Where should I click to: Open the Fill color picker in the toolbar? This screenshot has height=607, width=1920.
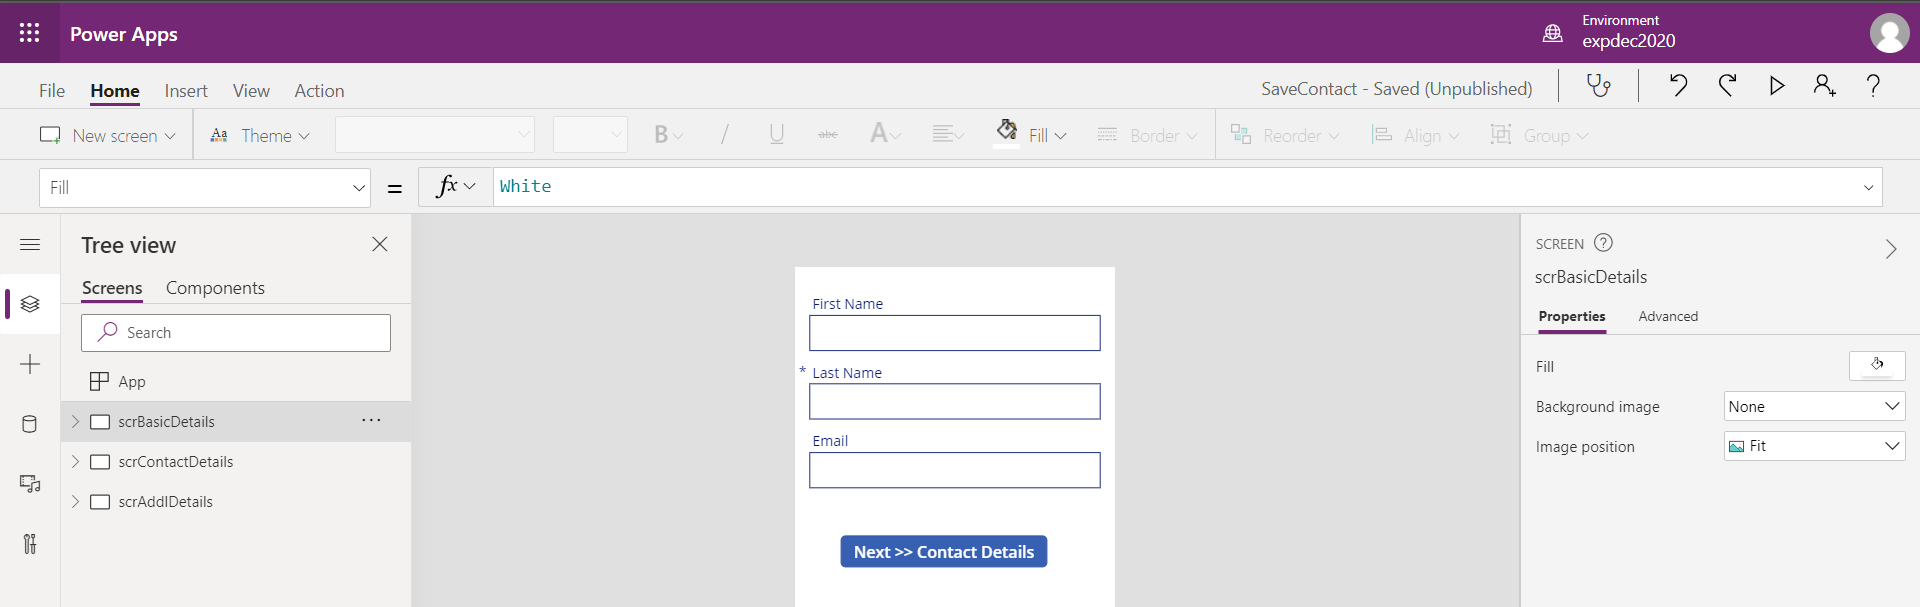(1031, 134)
